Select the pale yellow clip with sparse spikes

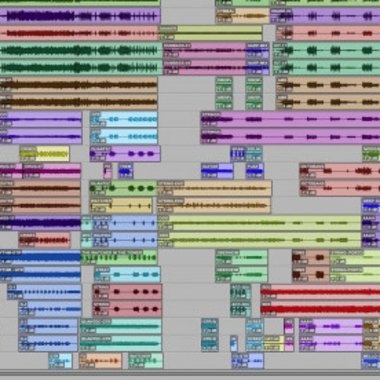point(121,206)
